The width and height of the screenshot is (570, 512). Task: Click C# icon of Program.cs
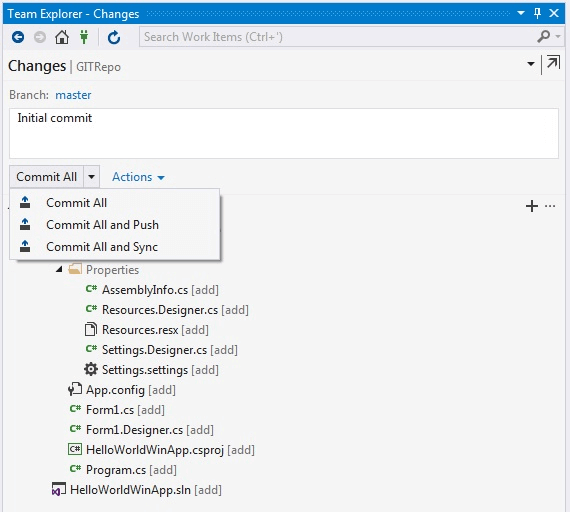tap(75, 469)
